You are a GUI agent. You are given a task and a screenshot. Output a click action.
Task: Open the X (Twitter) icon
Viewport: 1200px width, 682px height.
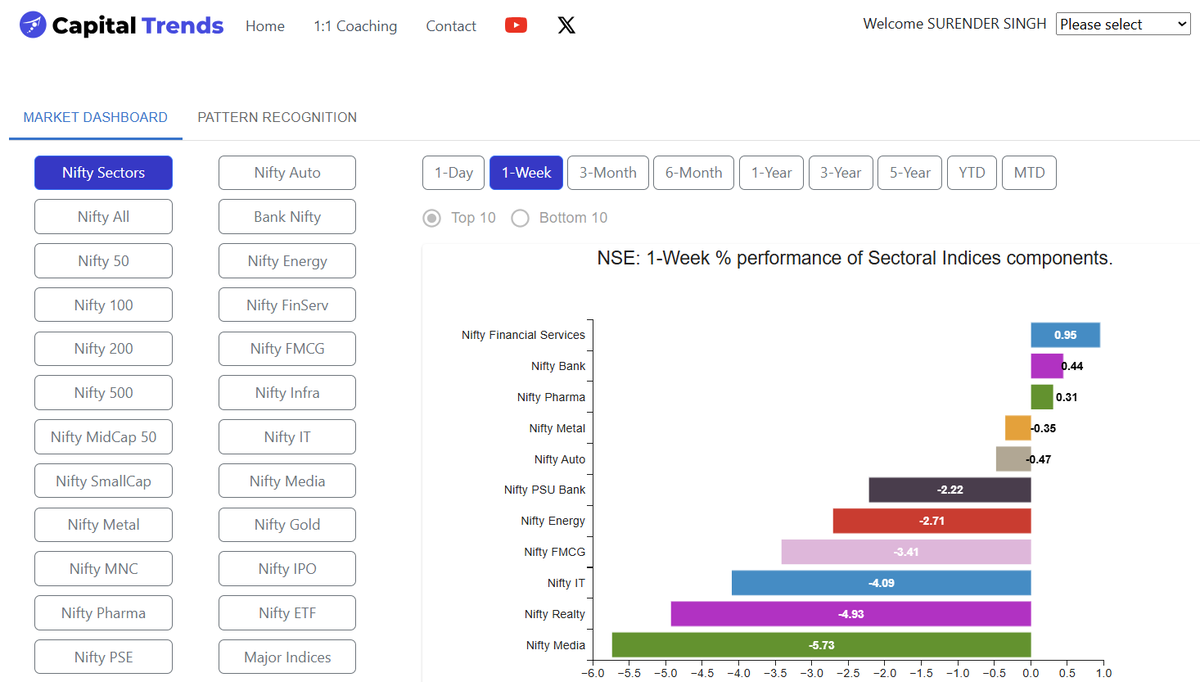point(566,25)
